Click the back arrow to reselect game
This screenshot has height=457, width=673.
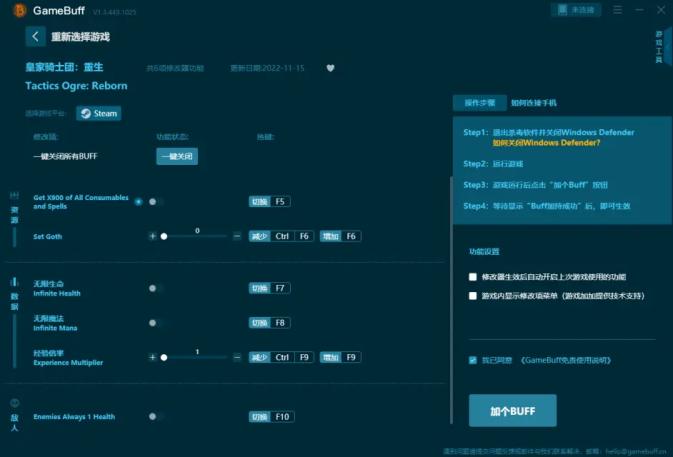click(x=35, y=37)
